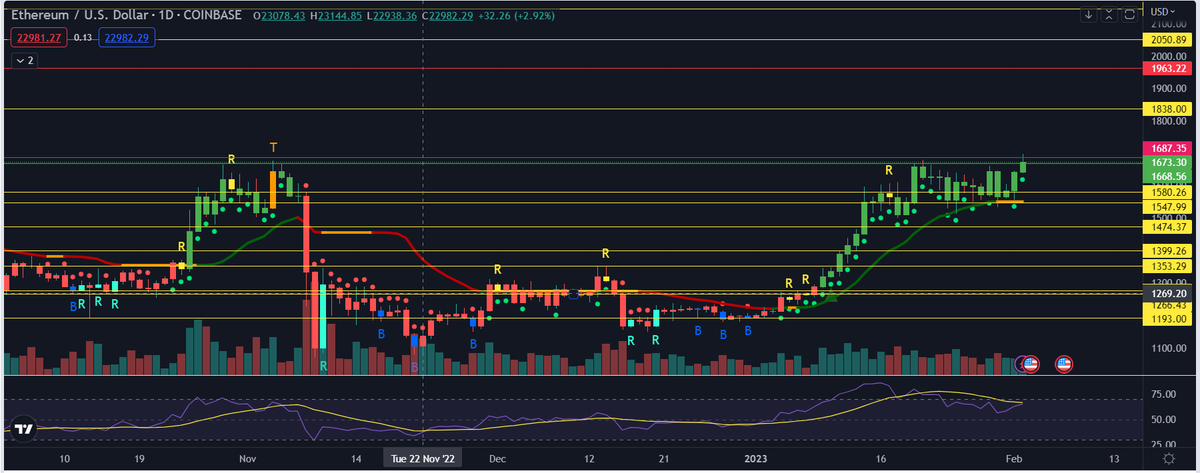Click the open value 23078.43
The width and height of the screenshot is (1200, 473).
tap(282, 16)
